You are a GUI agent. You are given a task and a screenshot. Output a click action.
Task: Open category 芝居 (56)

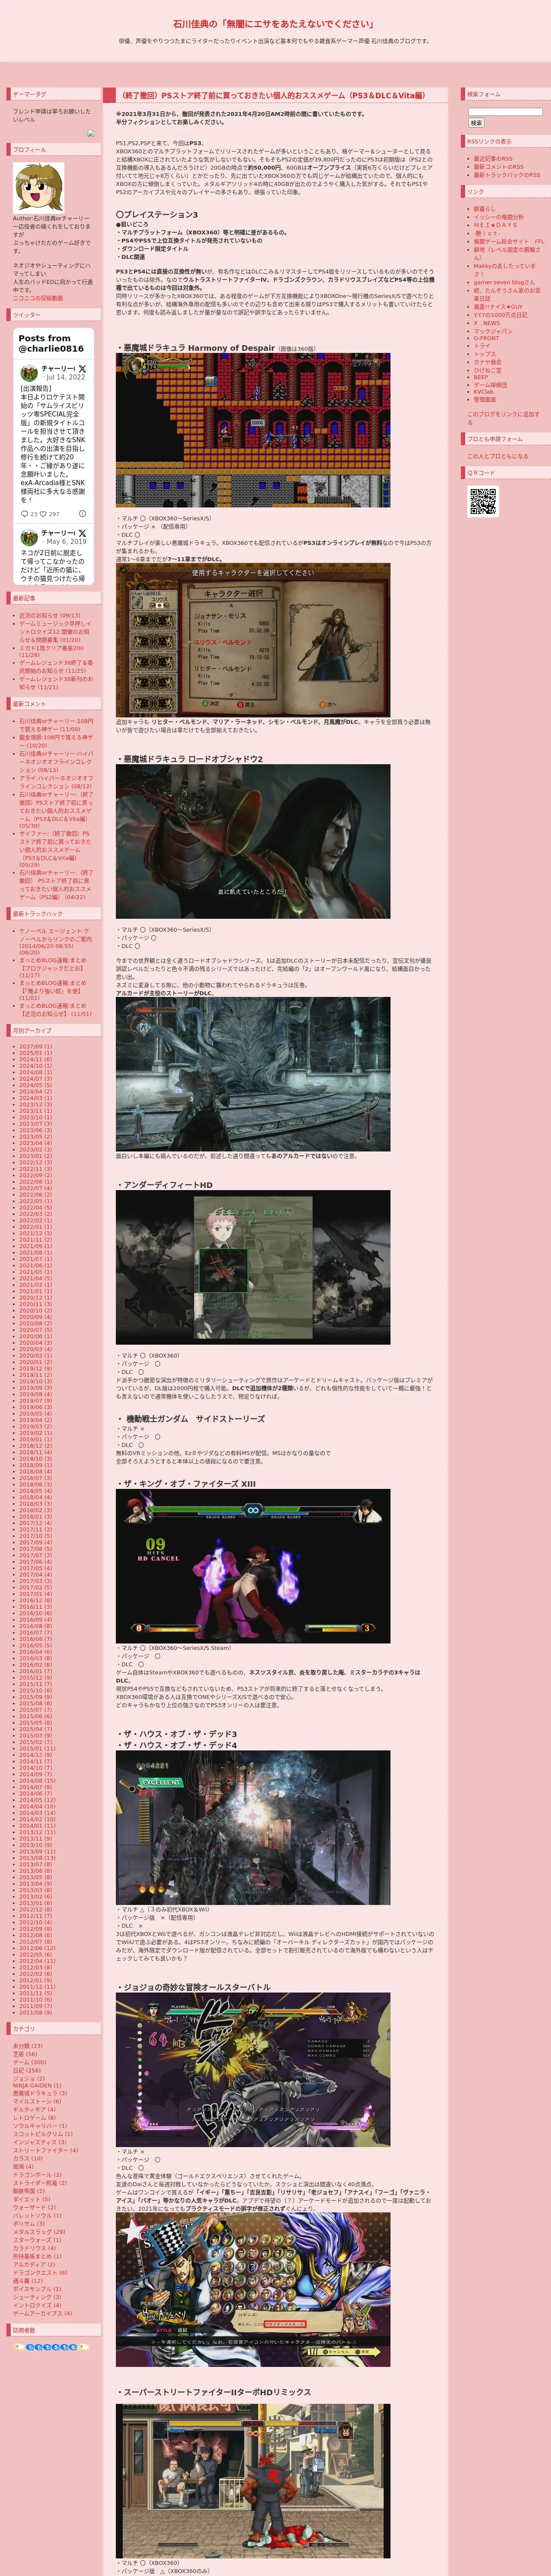click(25, 2054)
